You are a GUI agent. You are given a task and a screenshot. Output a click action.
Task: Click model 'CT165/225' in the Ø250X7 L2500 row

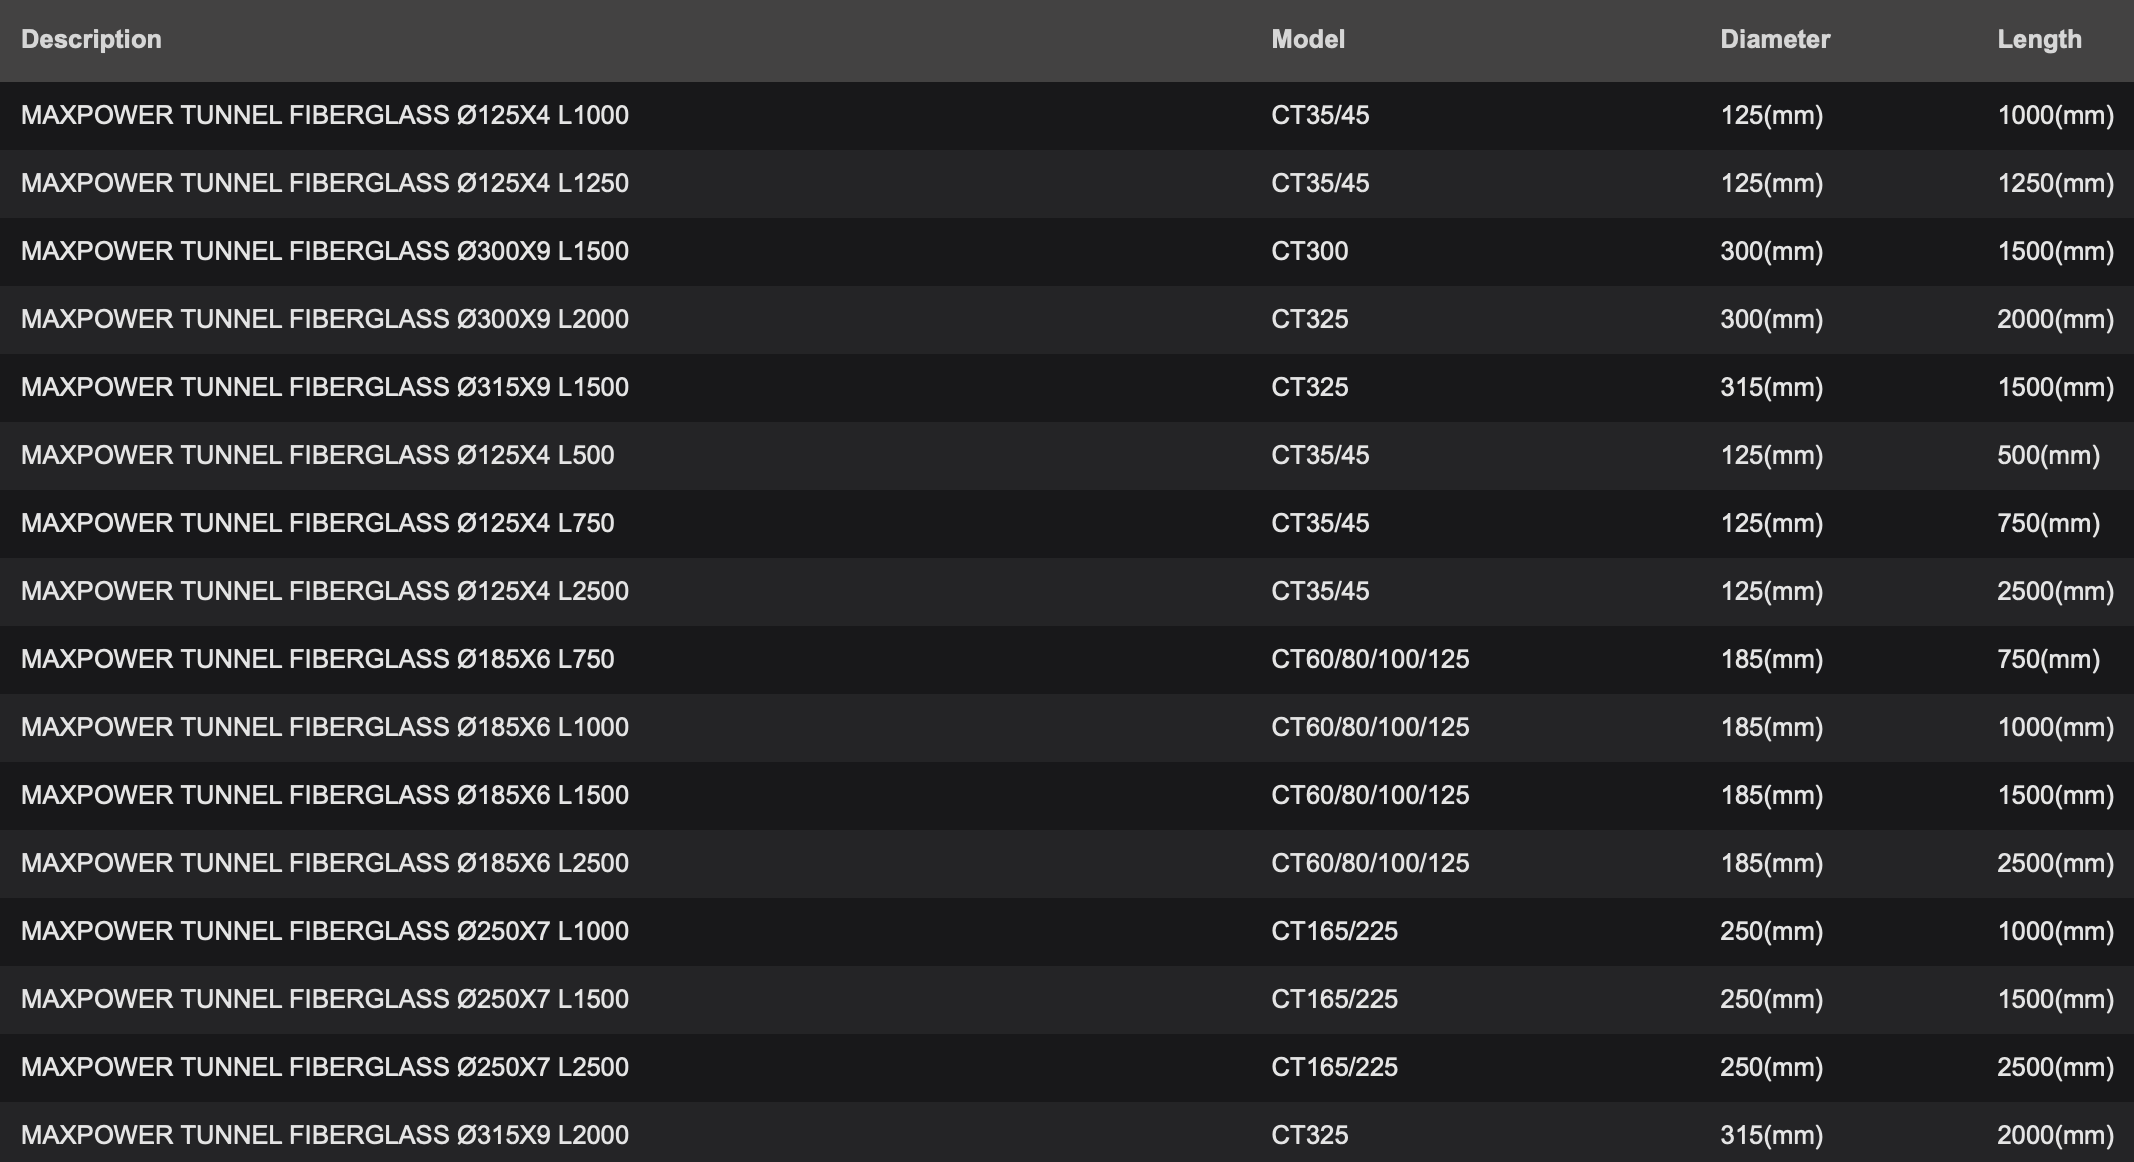pos(1335,1067)
